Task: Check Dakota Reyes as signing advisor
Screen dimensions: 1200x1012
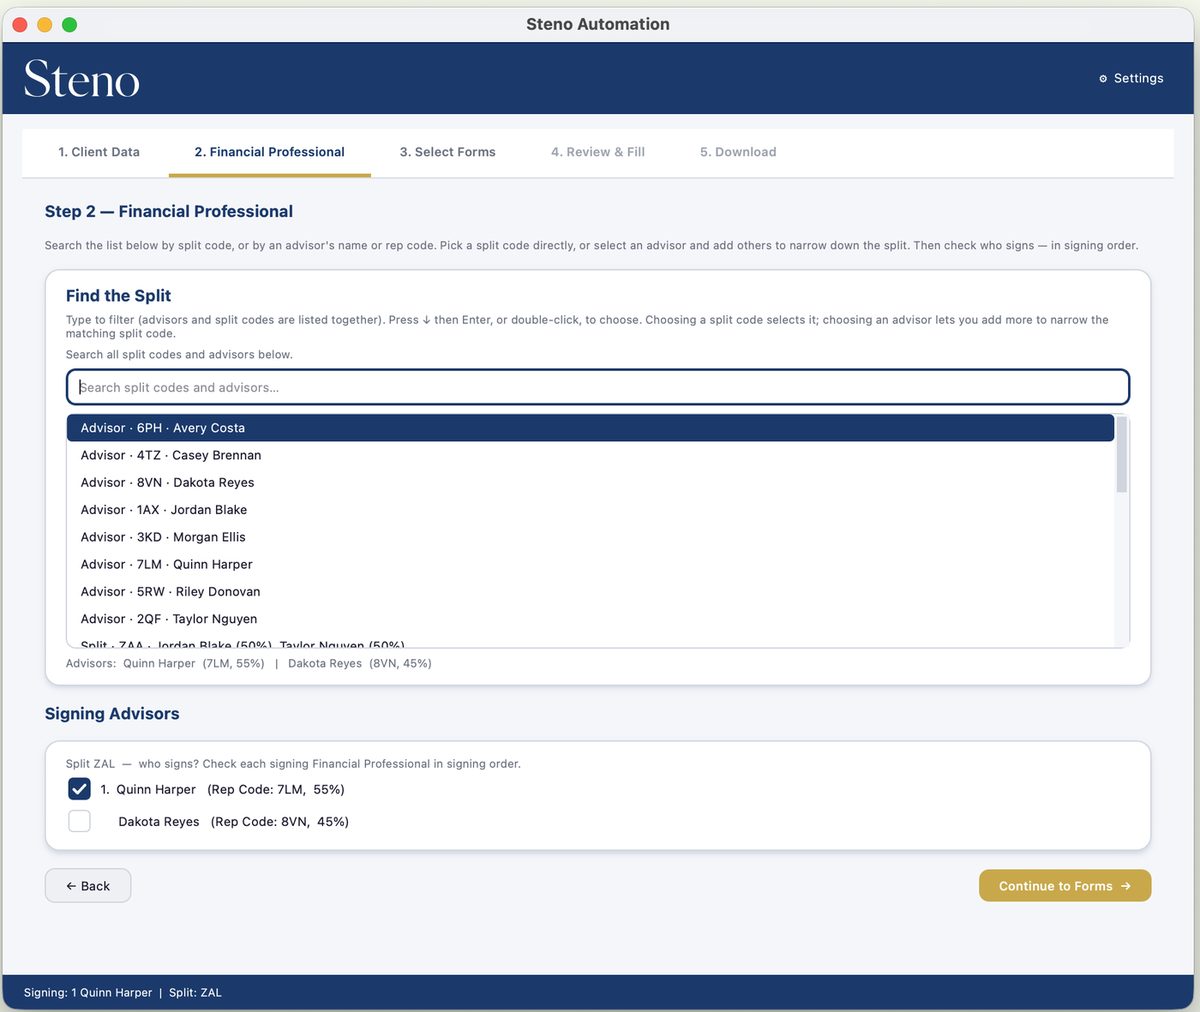Action: pos(79,821)
